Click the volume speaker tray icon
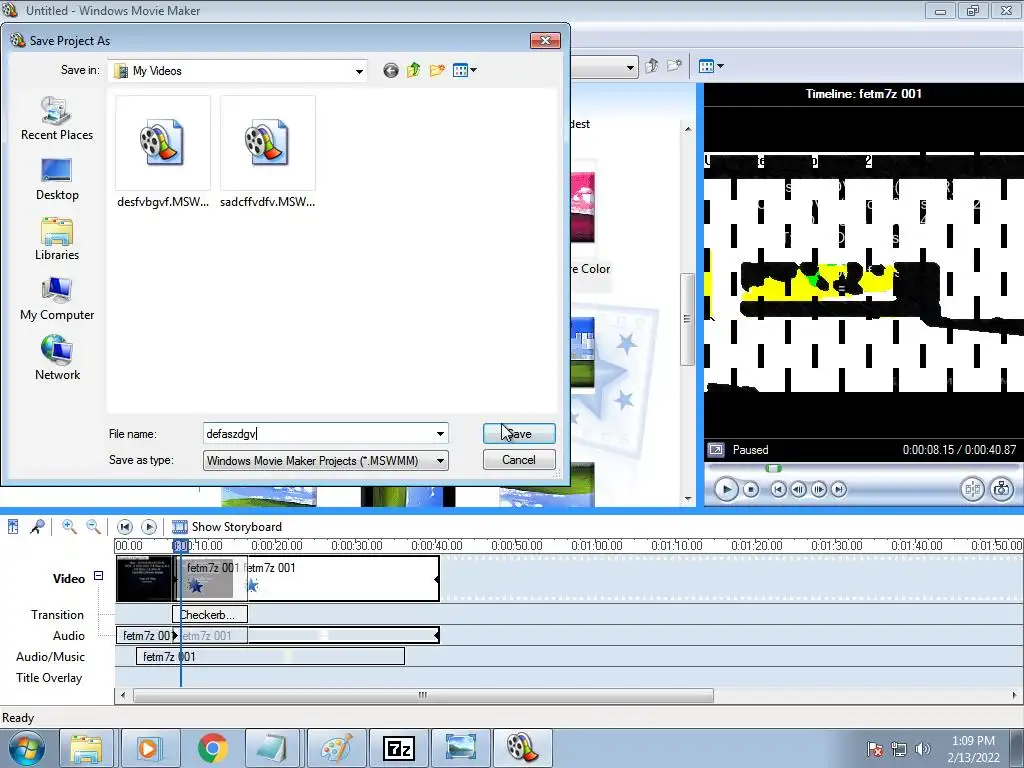Image resolution: width=1024 pixels, height=768 pixels. pos(922,749)
